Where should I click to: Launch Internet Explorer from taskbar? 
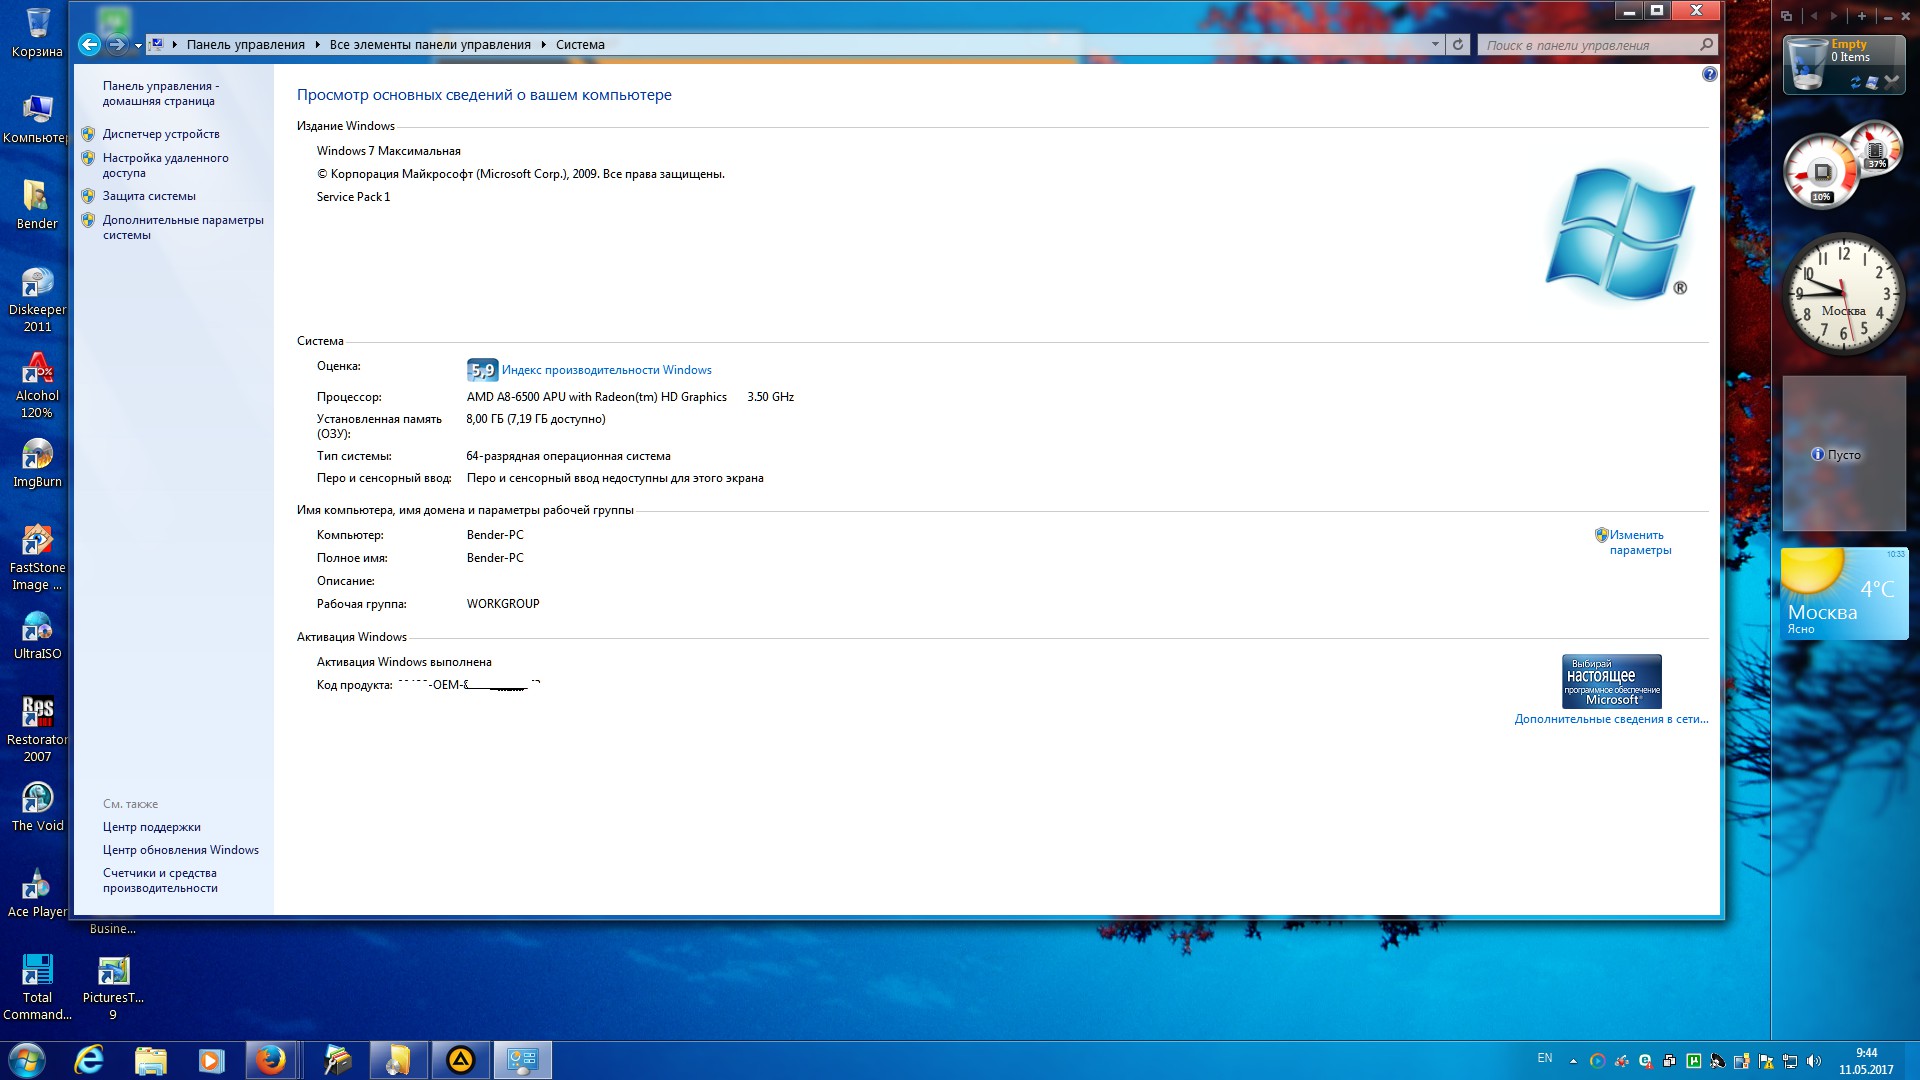click(x=89, y=1060)
